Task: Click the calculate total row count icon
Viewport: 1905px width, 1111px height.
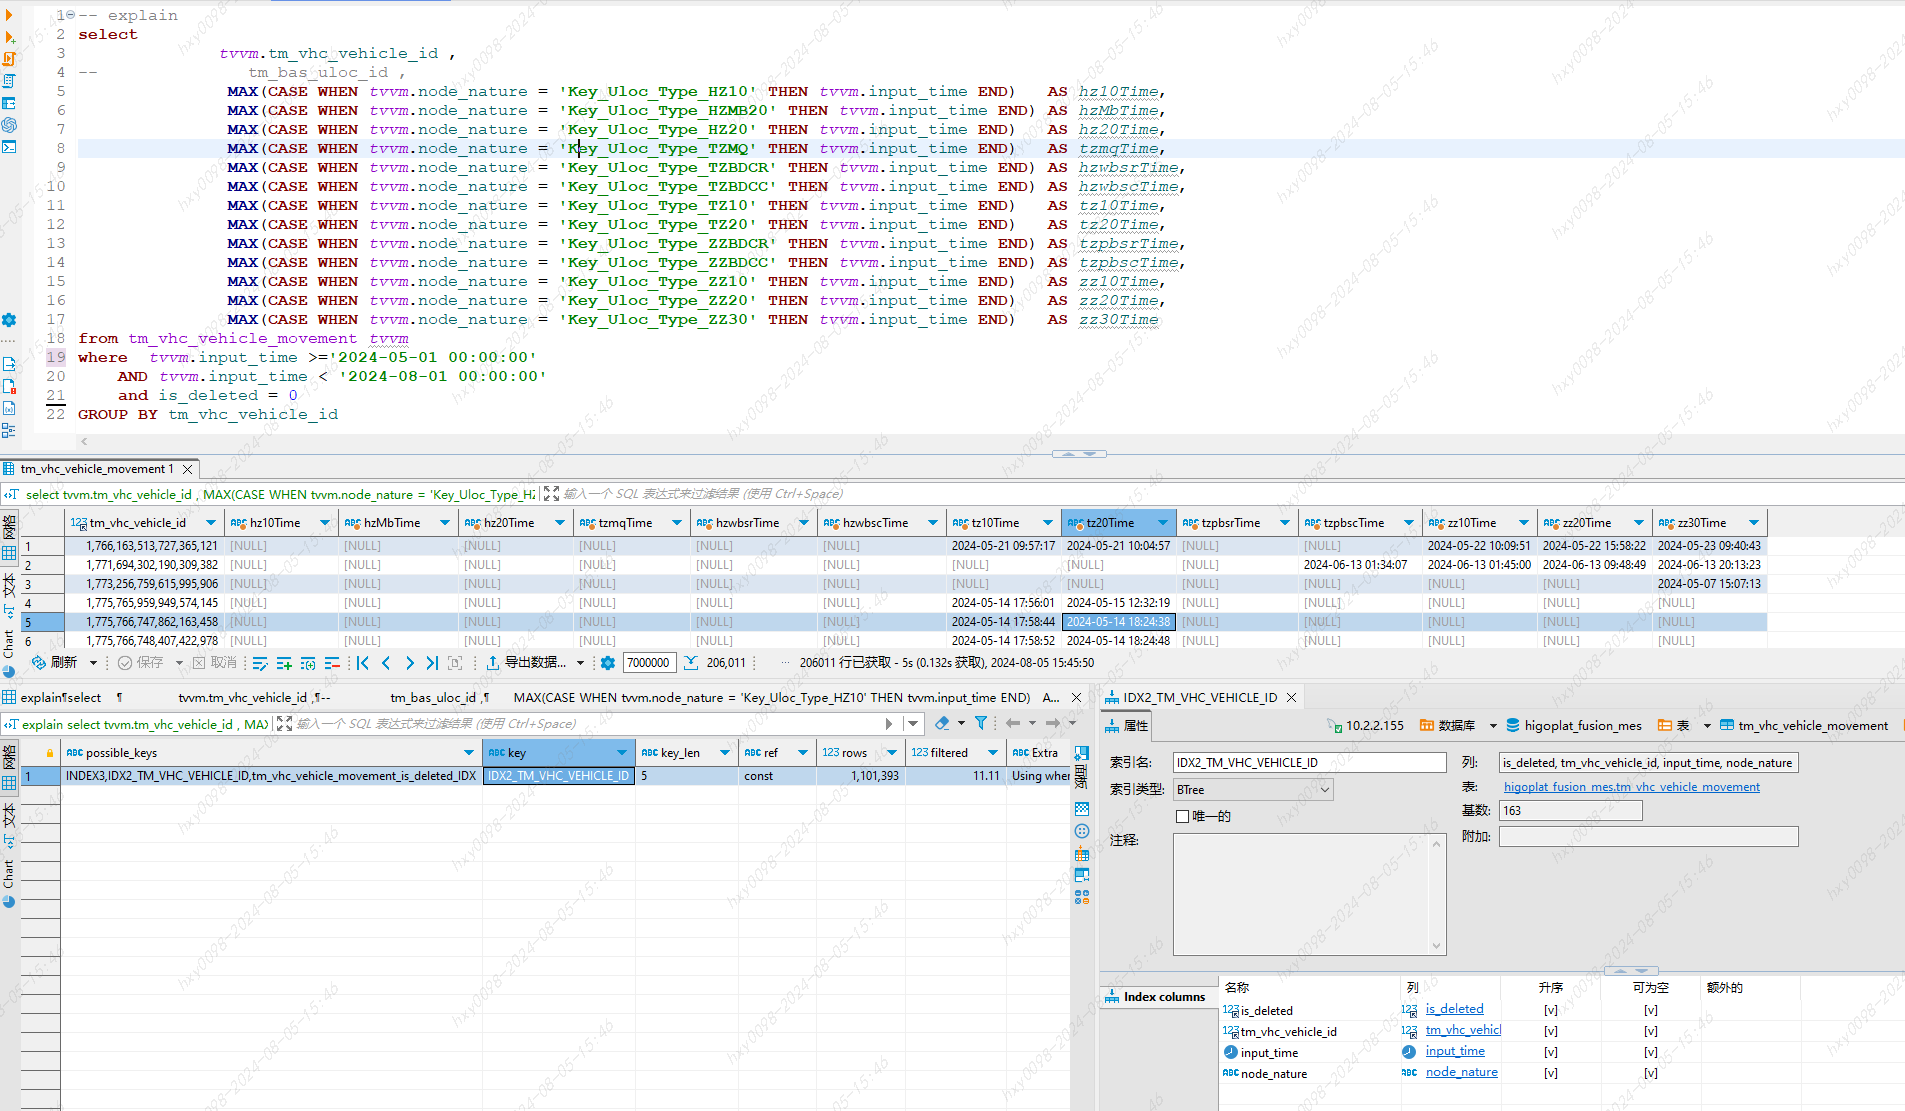Action: tap(691, 663)
